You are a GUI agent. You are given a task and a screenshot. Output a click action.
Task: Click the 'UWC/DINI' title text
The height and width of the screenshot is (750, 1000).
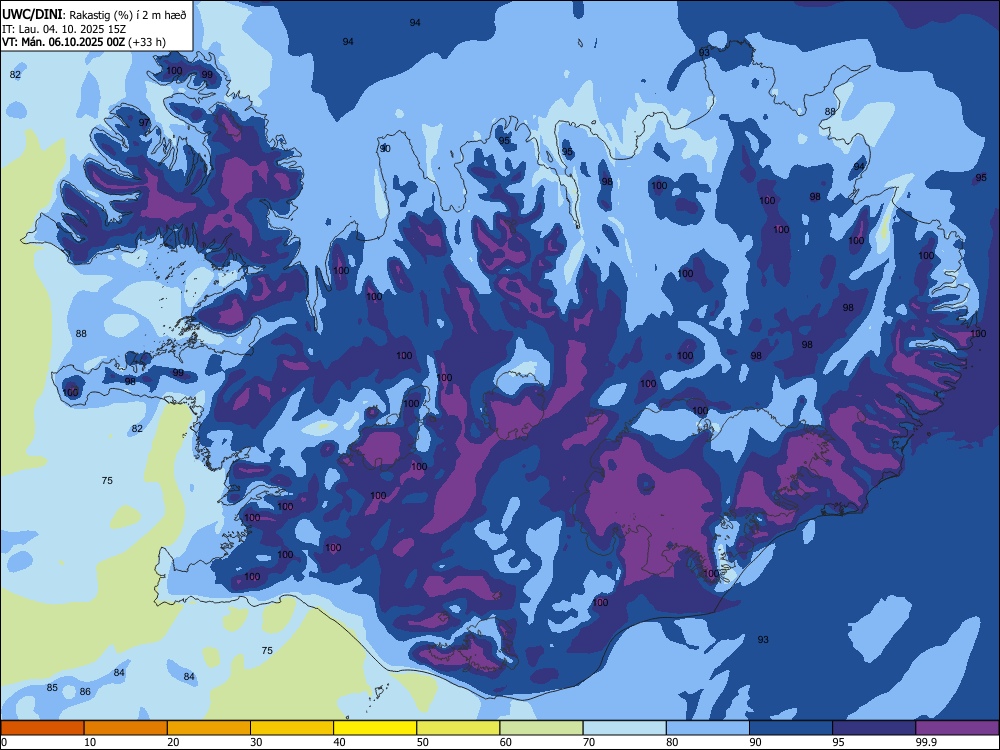pyautogui.click(x=32, y=15)
